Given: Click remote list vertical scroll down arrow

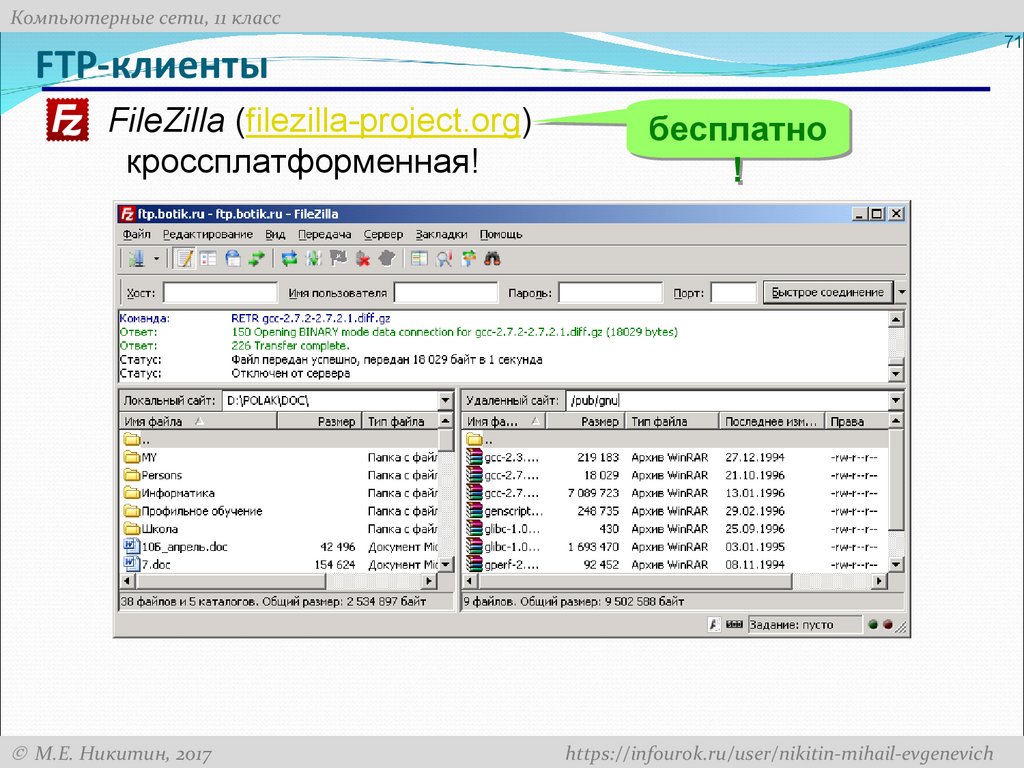Looking at the screenshot, I should (896, 564).
